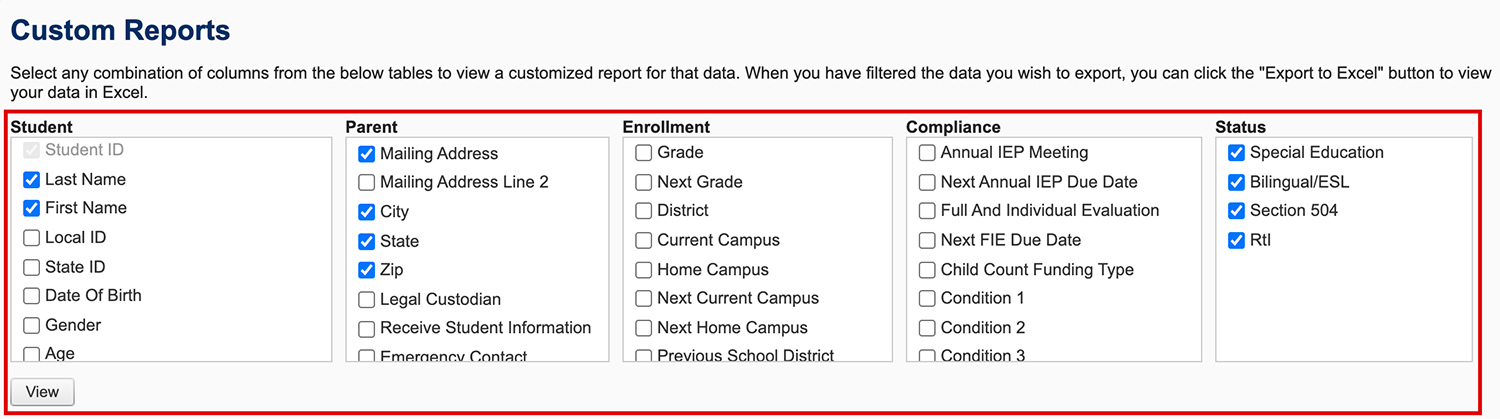
Task: Click the View button
Action: click(x=42, y=392)
